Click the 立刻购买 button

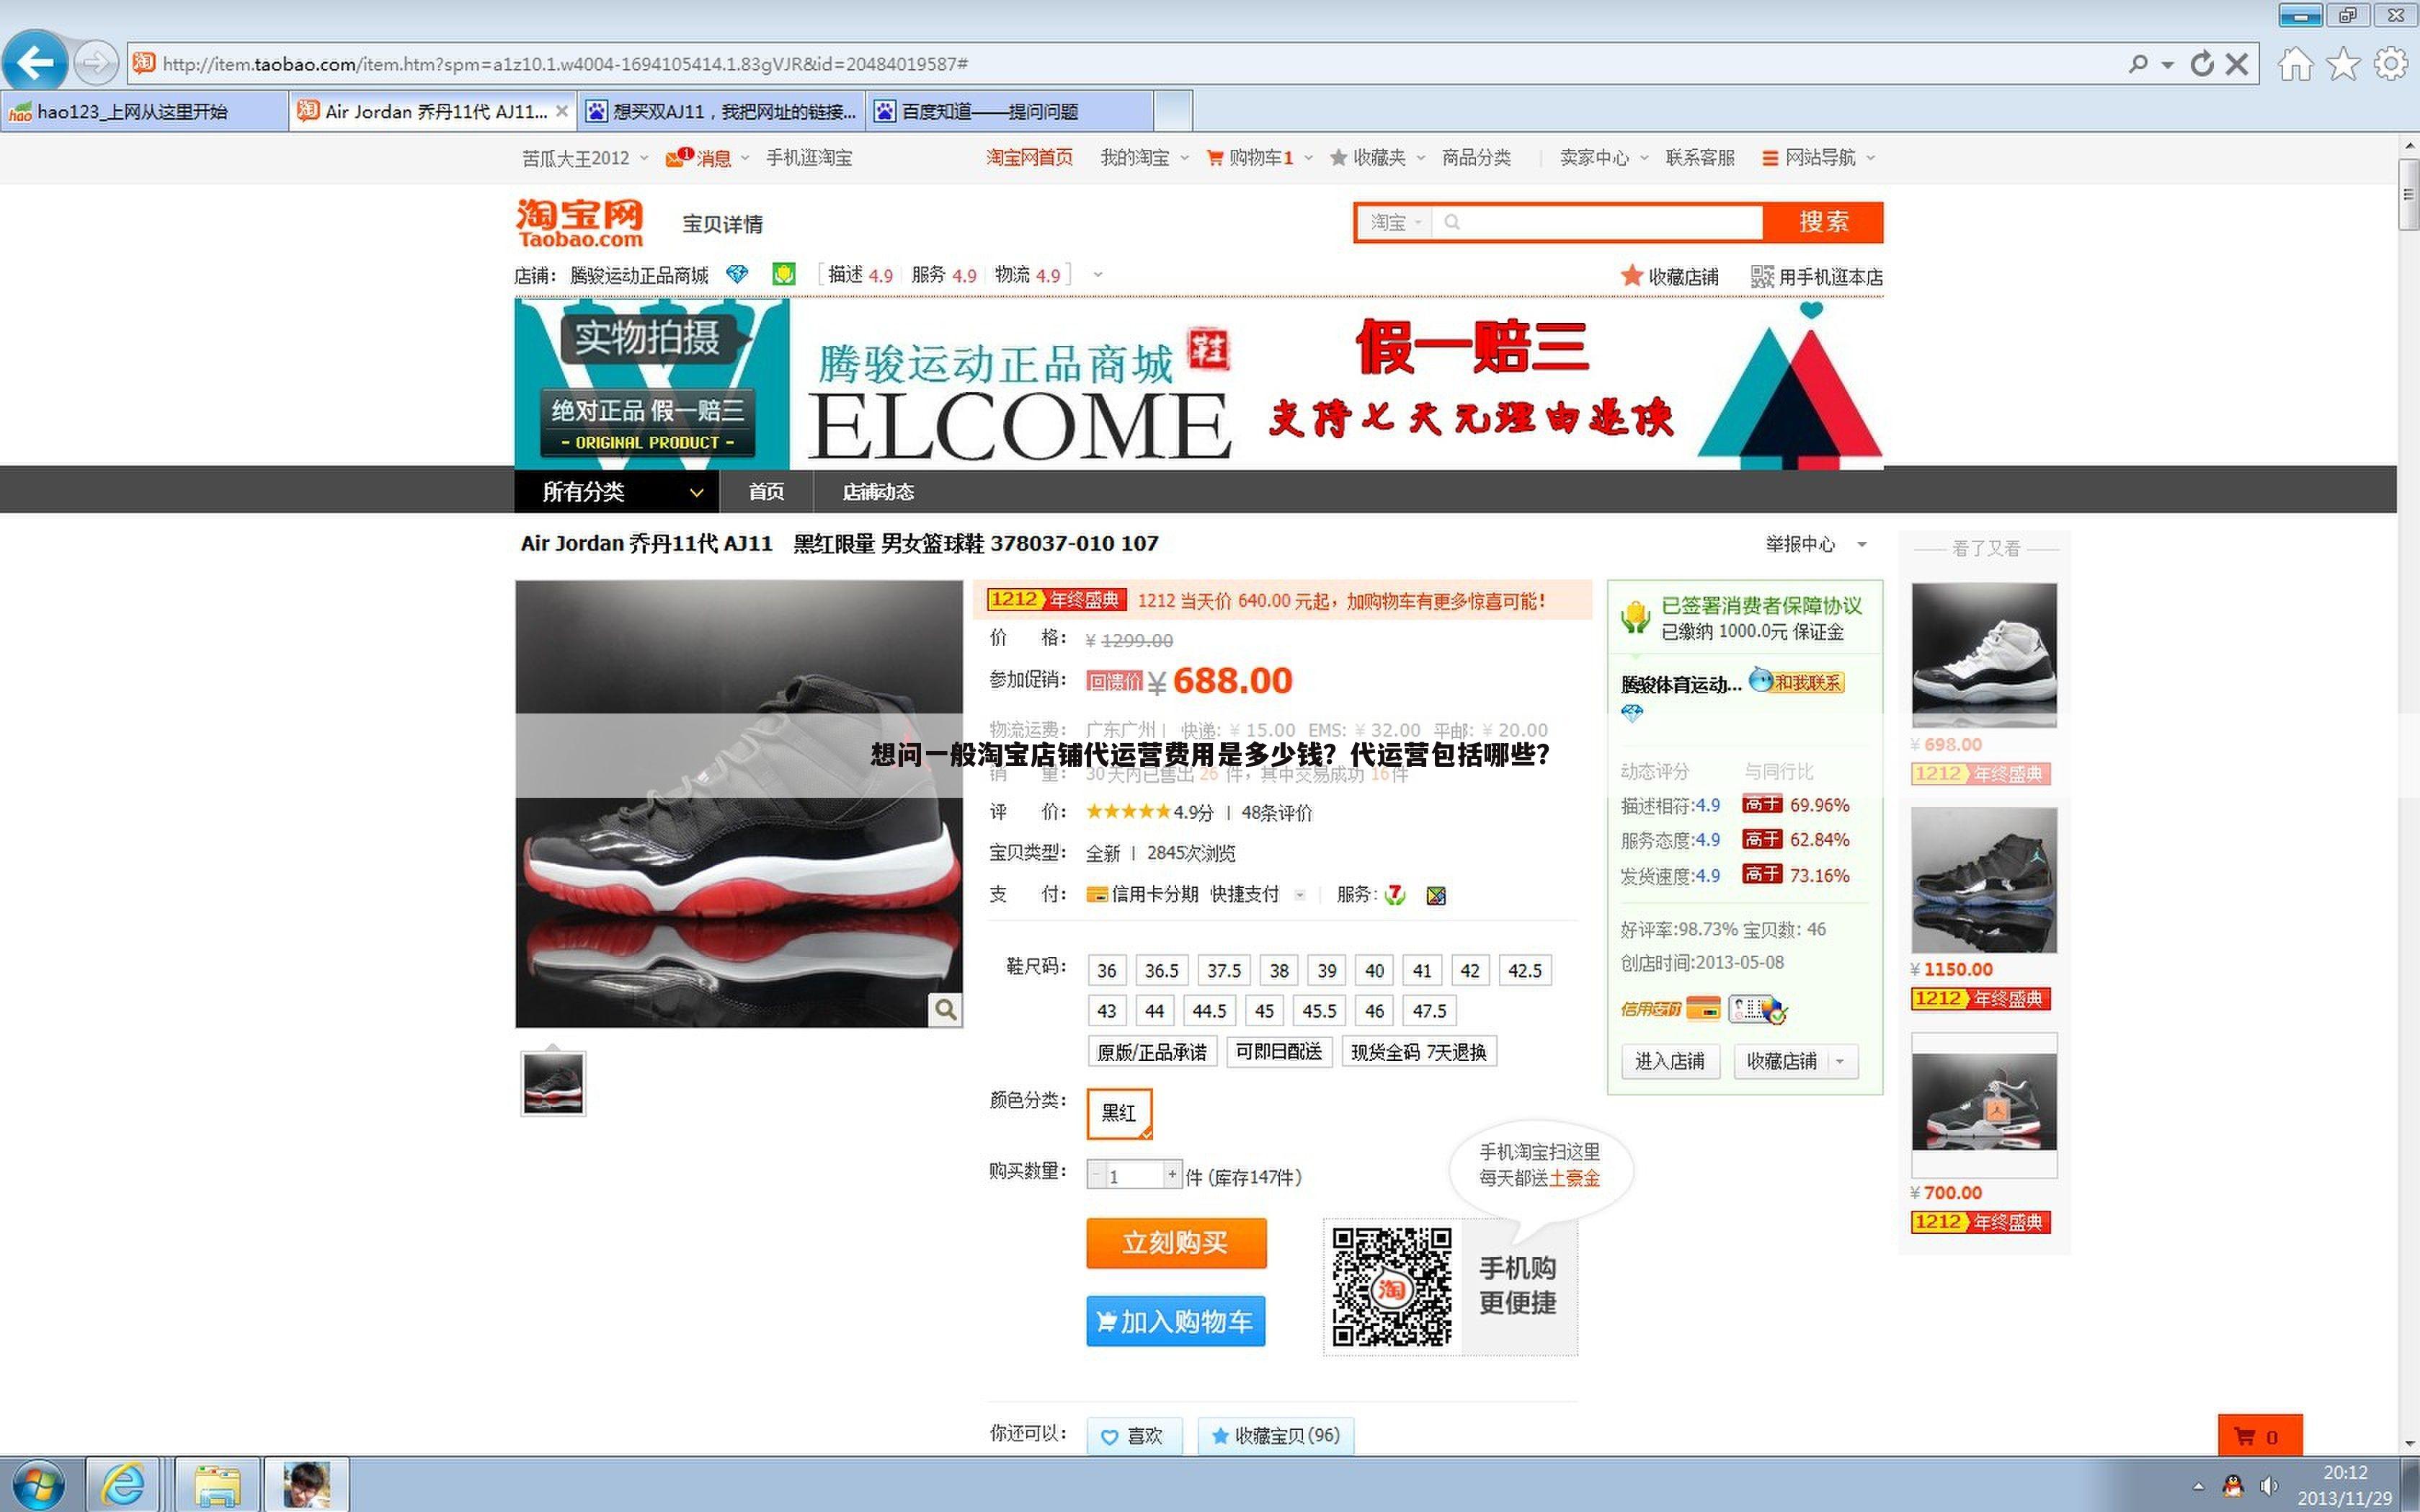(1176, 1243)
